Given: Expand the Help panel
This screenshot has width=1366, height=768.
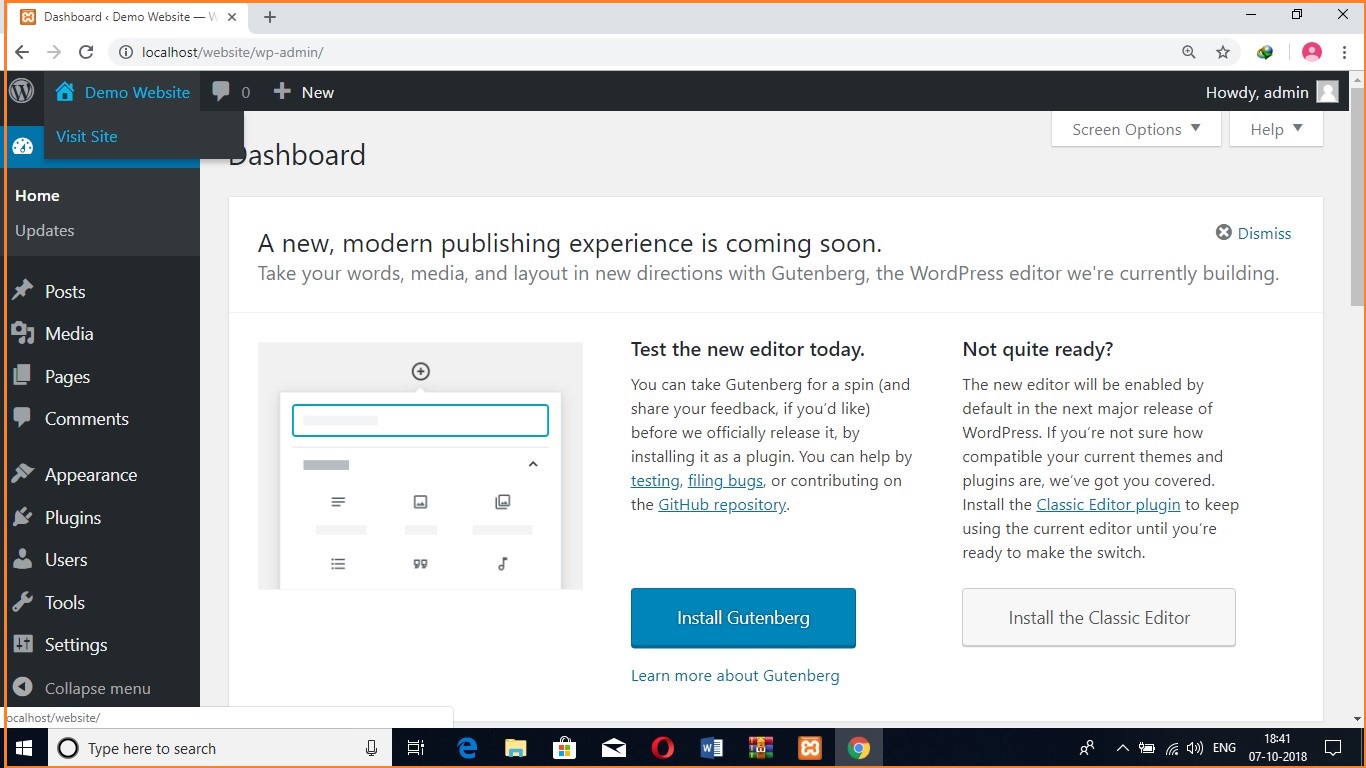Looking at the screenshot, I should (x=1277, y=129).
